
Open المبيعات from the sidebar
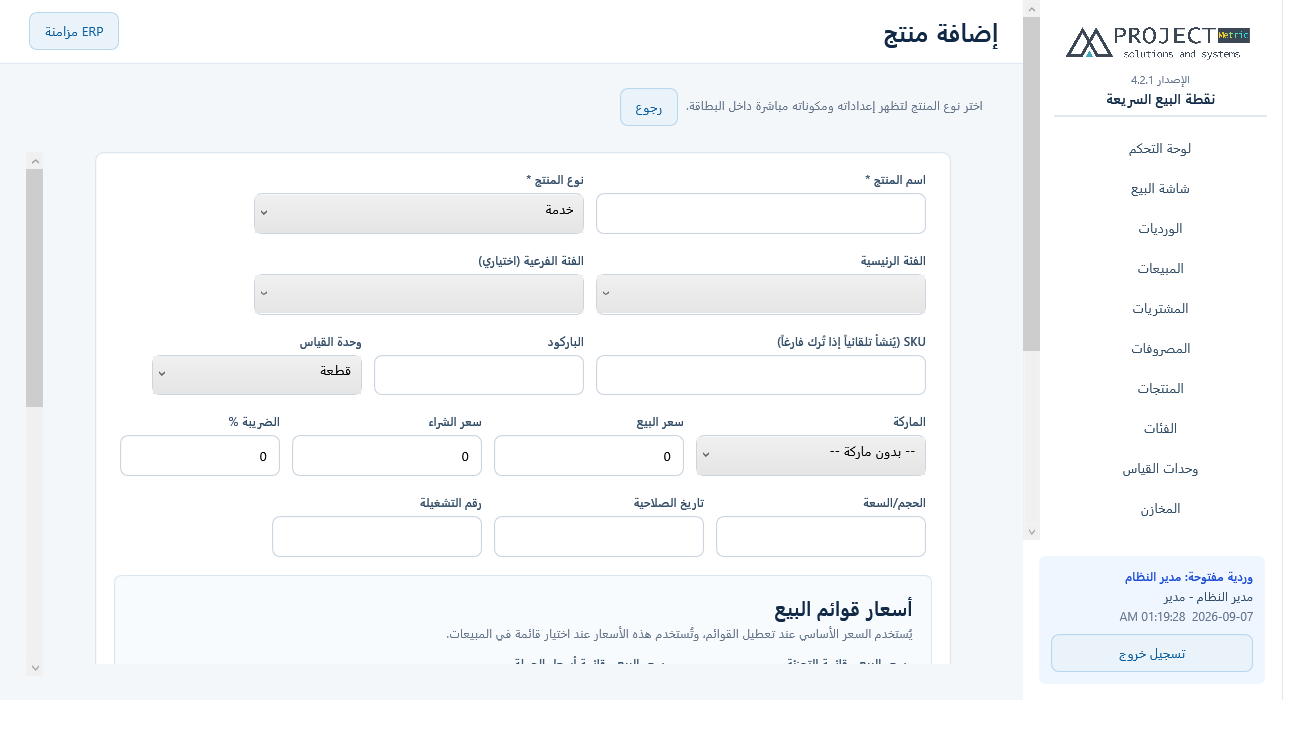[x=1160, y=268]
